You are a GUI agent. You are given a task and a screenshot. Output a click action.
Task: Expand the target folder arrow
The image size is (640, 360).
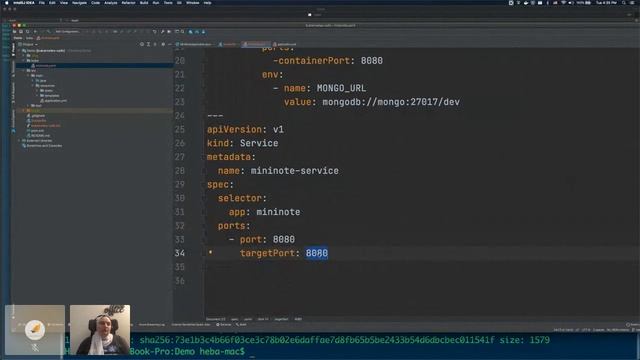[23, 111]
